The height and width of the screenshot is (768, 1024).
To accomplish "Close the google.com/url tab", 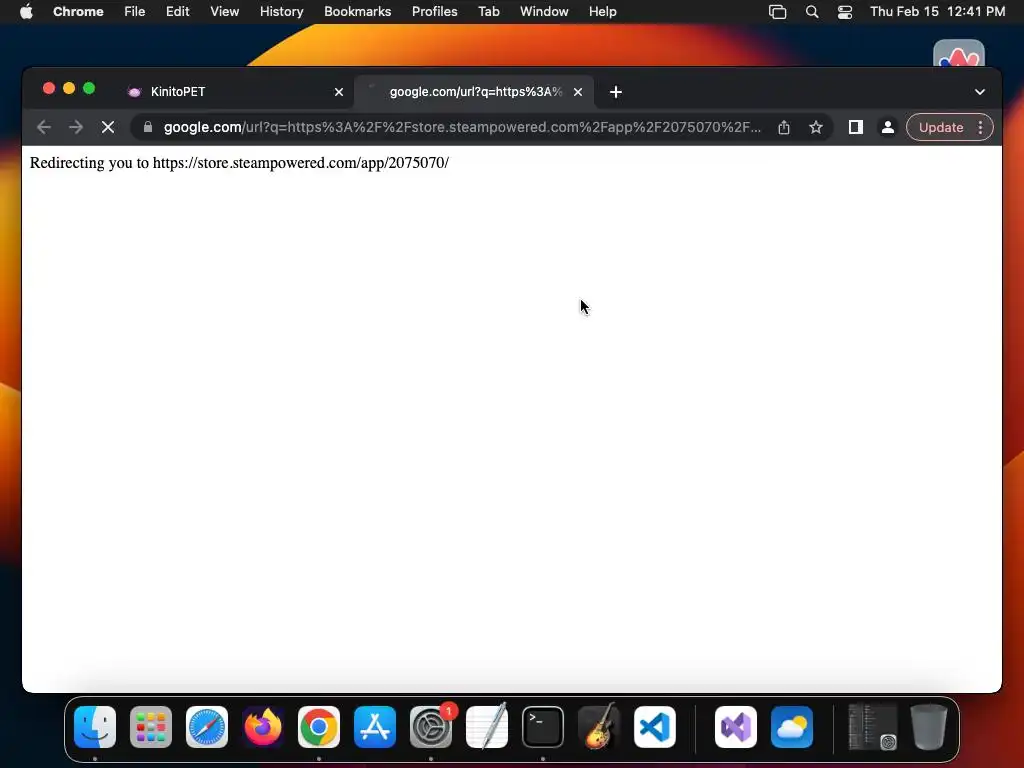I will point(578,92).
